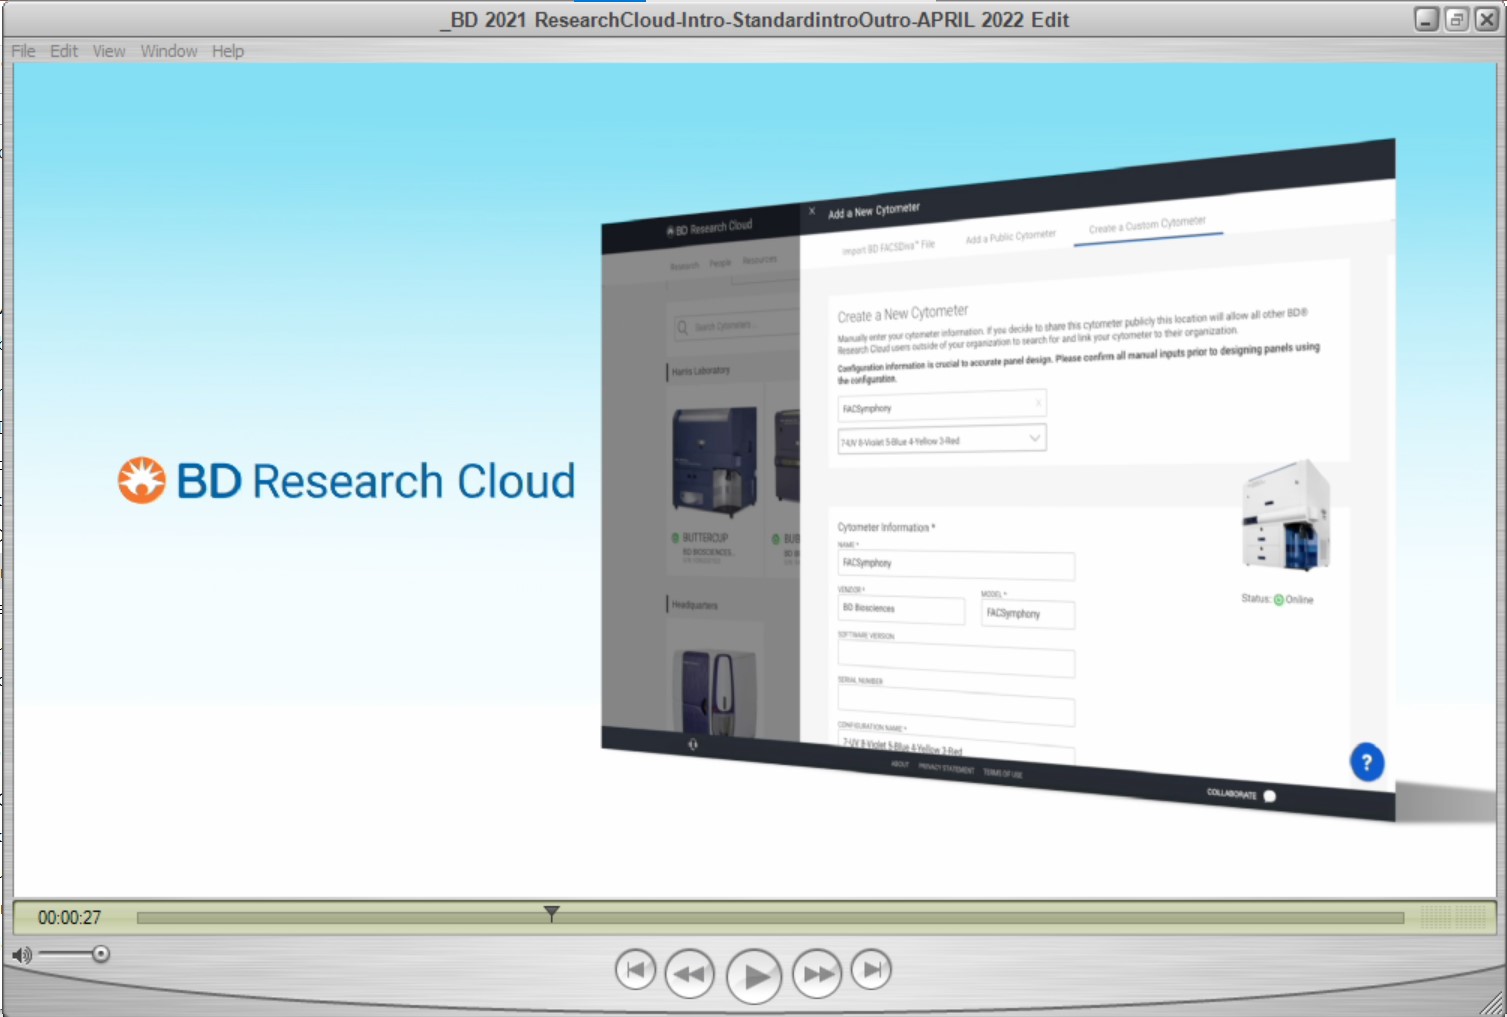Click the Search Cytometers box
Screen dimensions: 1507x1017
(x=735, y=325)
